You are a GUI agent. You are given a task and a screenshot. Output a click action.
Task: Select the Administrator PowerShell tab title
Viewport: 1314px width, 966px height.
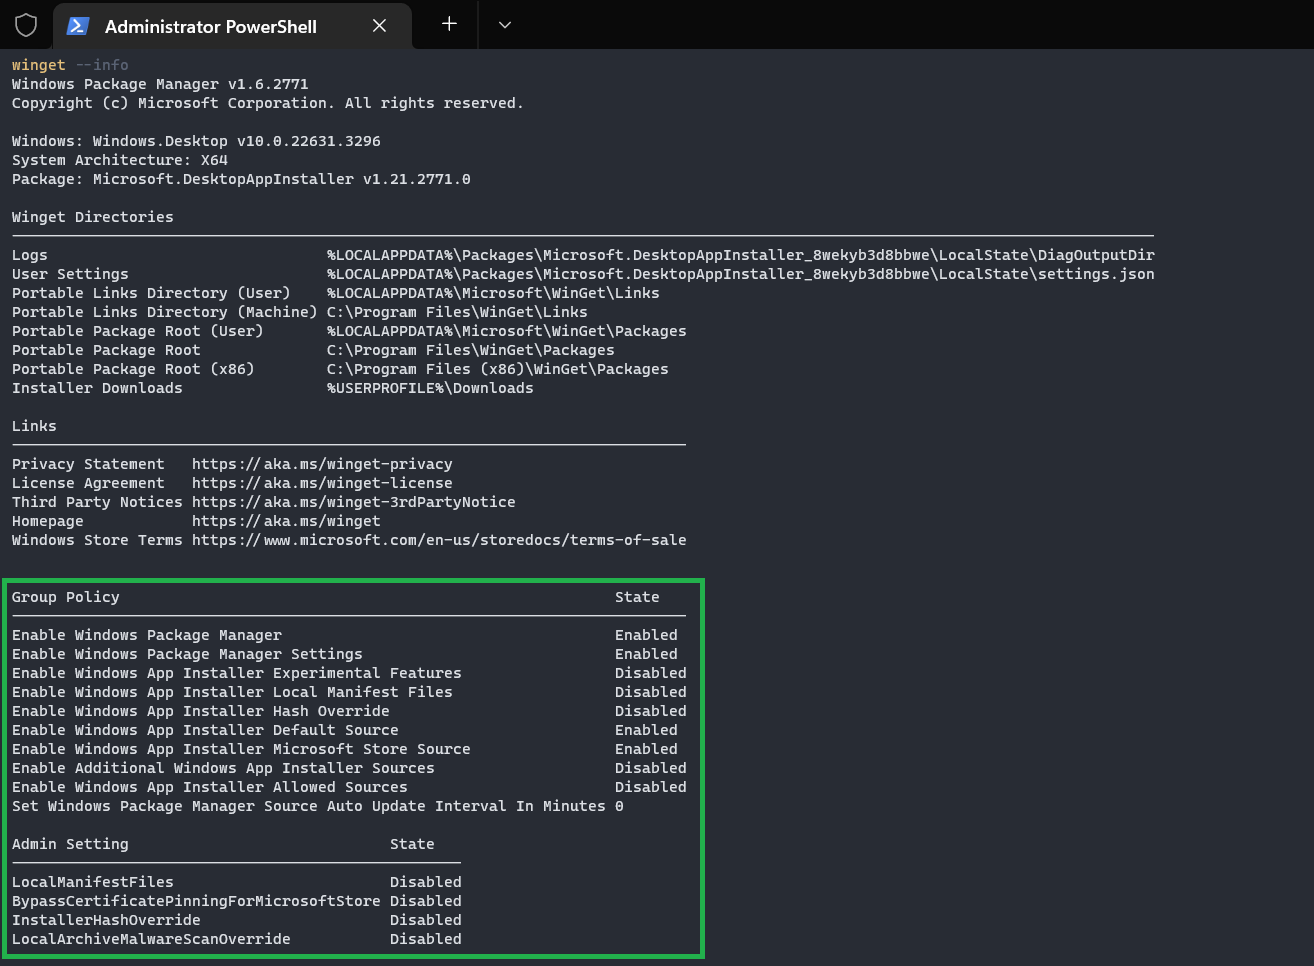(x=210, y=27)
